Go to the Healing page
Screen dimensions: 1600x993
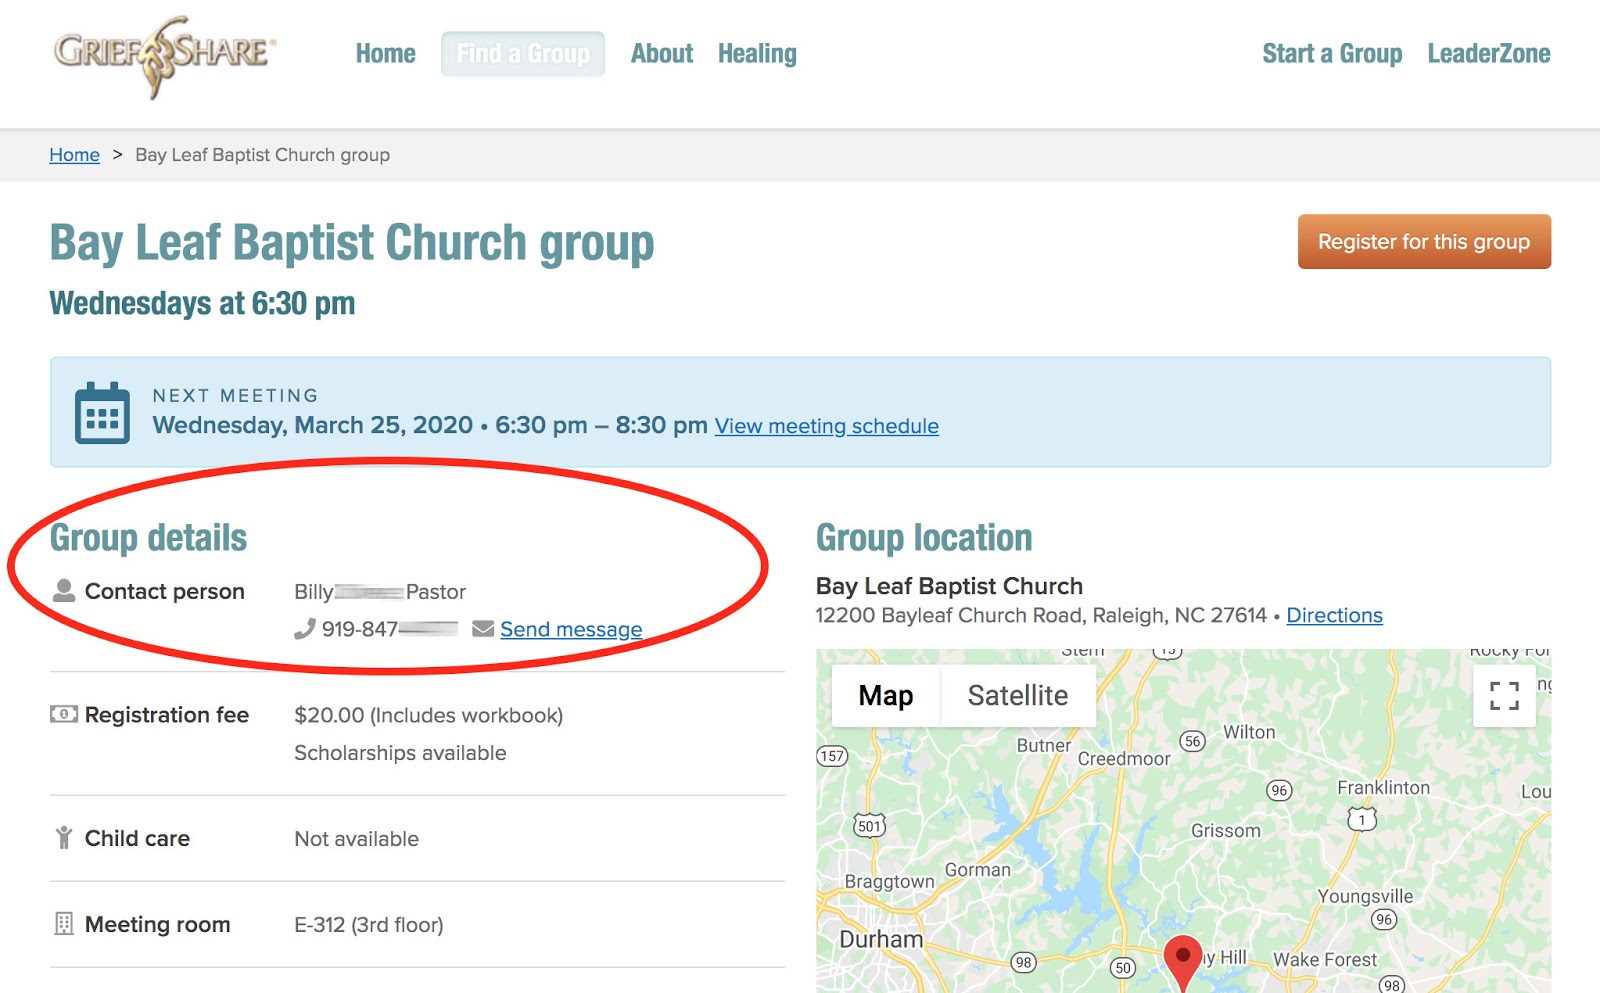pyautogui.click(x=757, y=53)
